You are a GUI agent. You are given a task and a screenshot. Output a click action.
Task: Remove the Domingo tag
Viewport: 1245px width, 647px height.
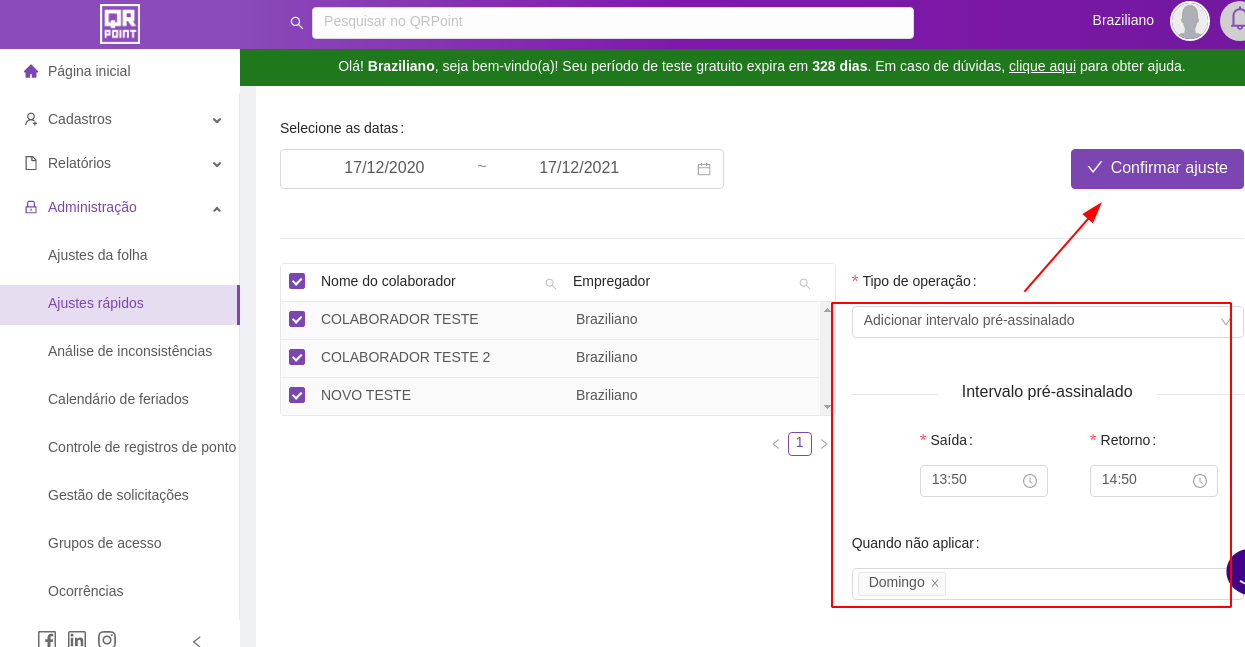[935, 584]
